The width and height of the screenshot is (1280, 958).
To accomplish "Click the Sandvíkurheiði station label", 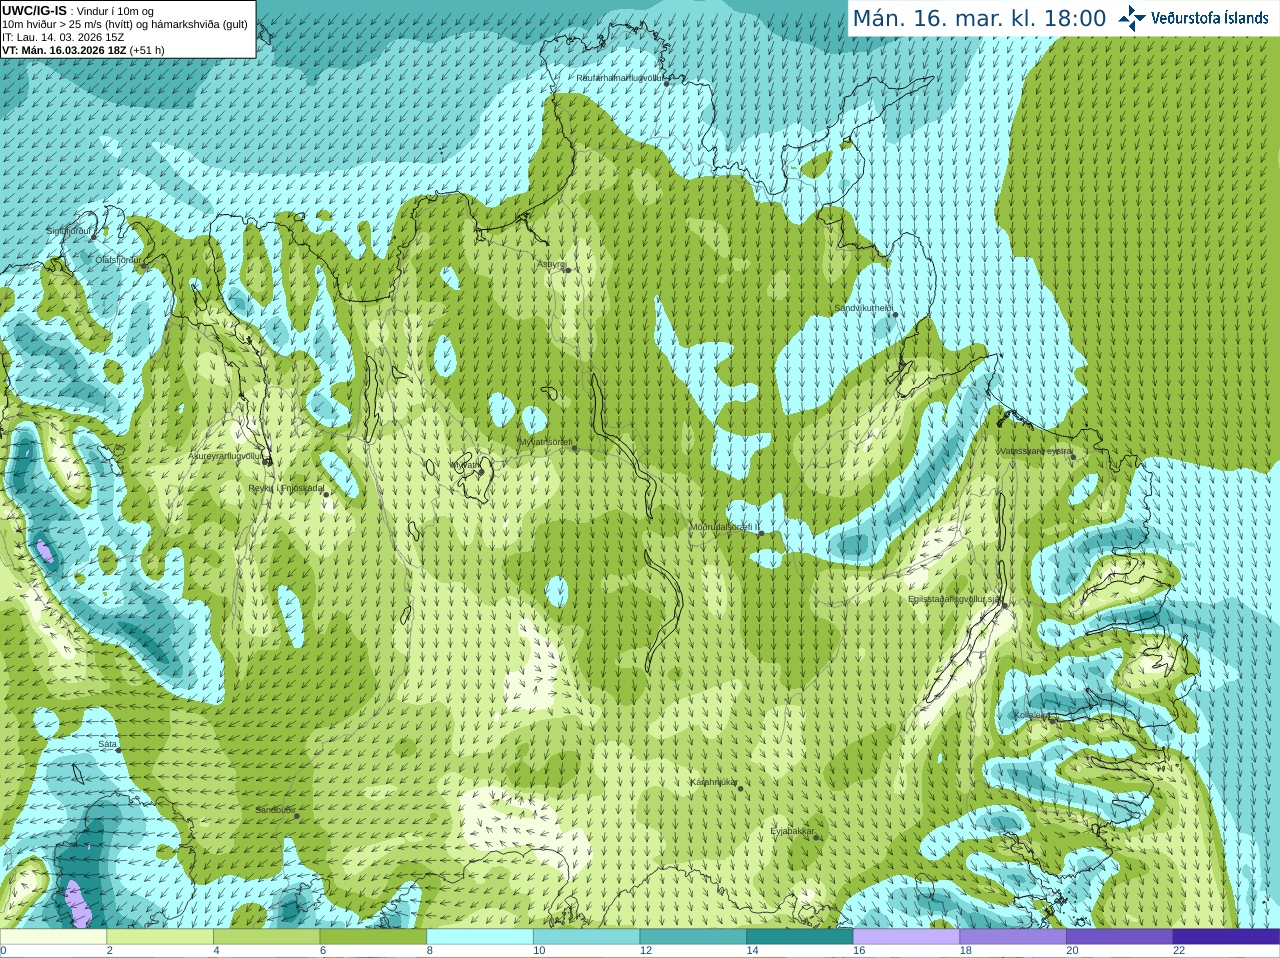I will [864, 308].
